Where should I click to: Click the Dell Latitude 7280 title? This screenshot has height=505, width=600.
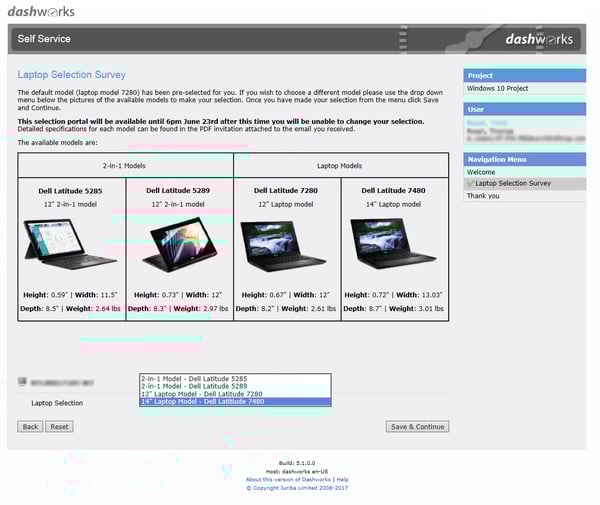click(x=286, y=191)
